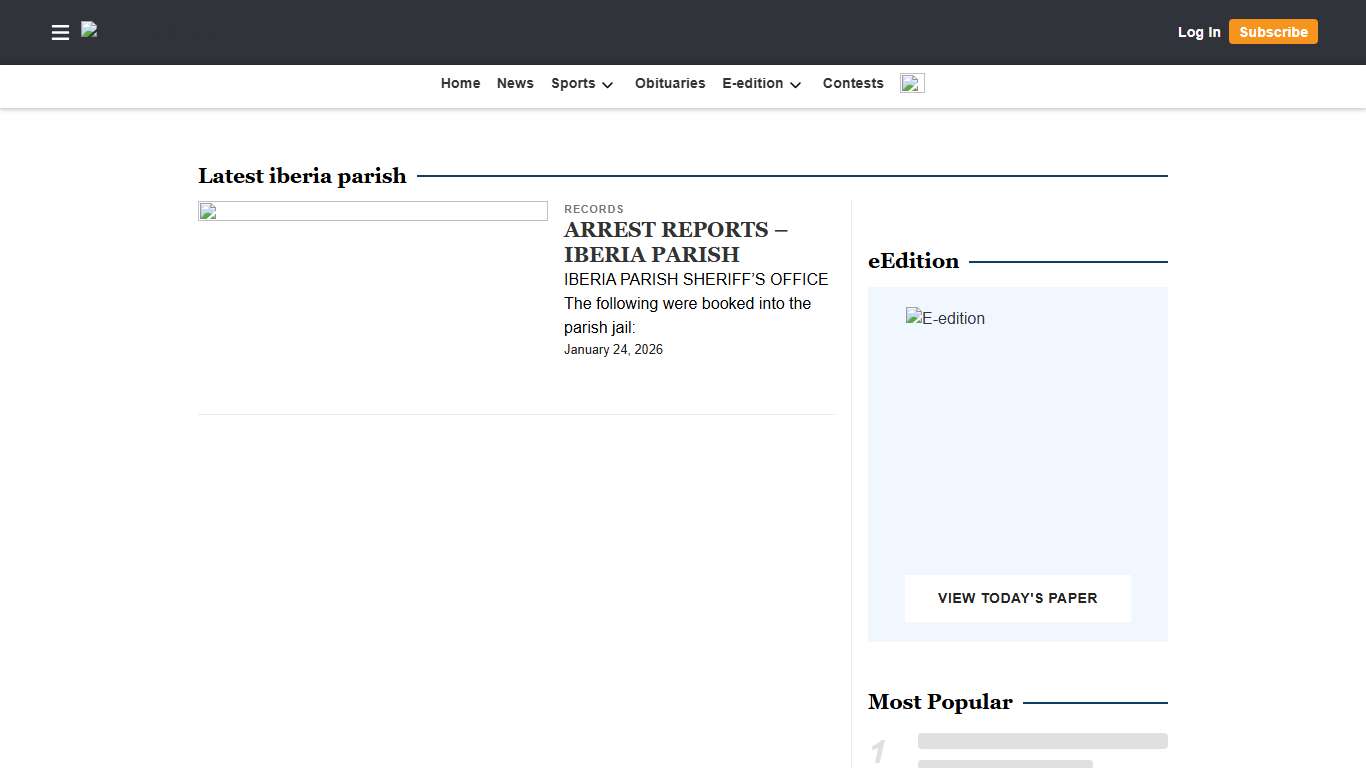This screenshot has height=768, width=1366.
Task: Go to the Home menu item
Action: pyautogui.click(x=460, y=83)
